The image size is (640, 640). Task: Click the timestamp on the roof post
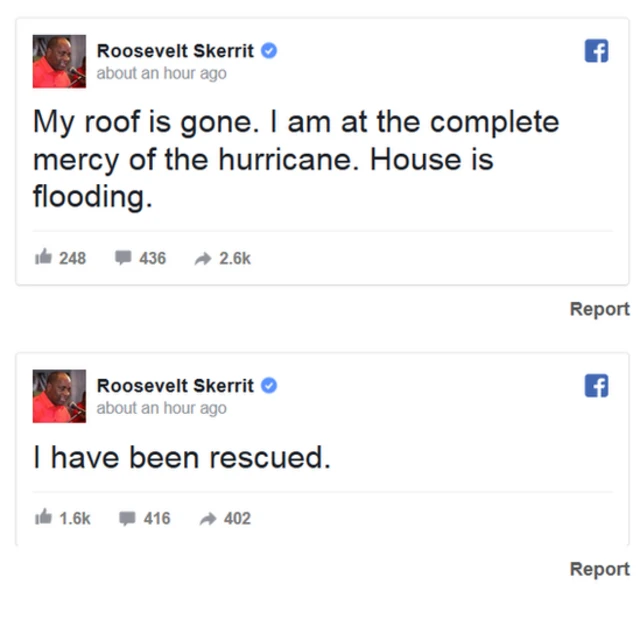(x=161, y=73)
